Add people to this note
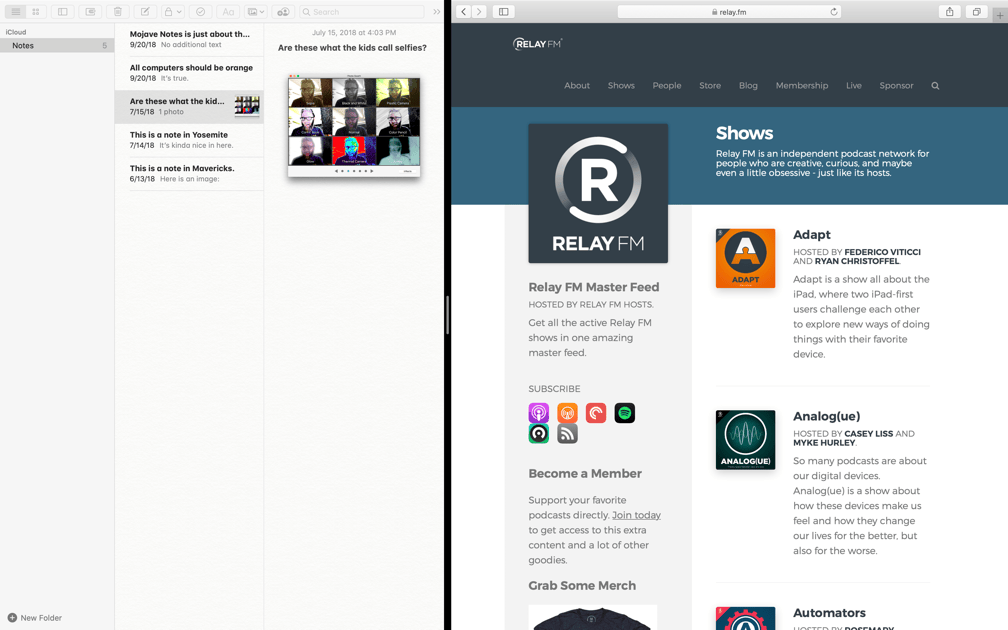The width and height of the screenshot is (1008, 630). click(283, 12)
